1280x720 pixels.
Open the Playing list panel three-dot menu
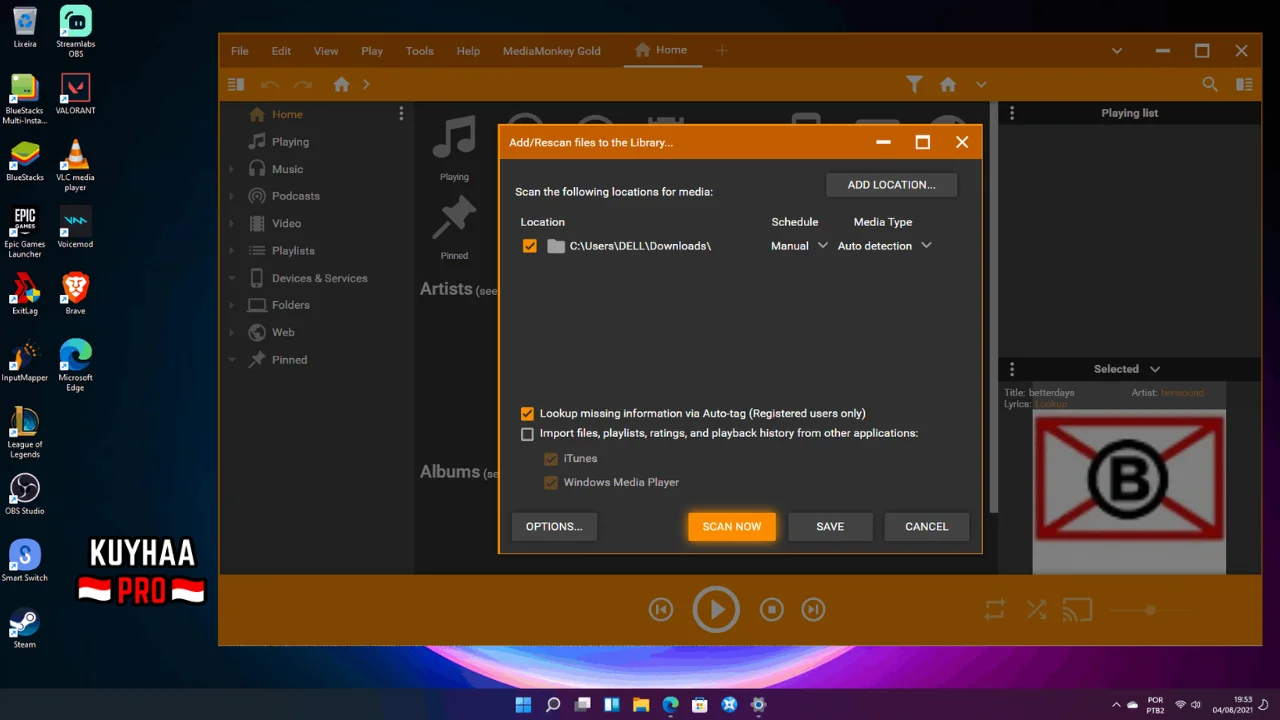1012,113
